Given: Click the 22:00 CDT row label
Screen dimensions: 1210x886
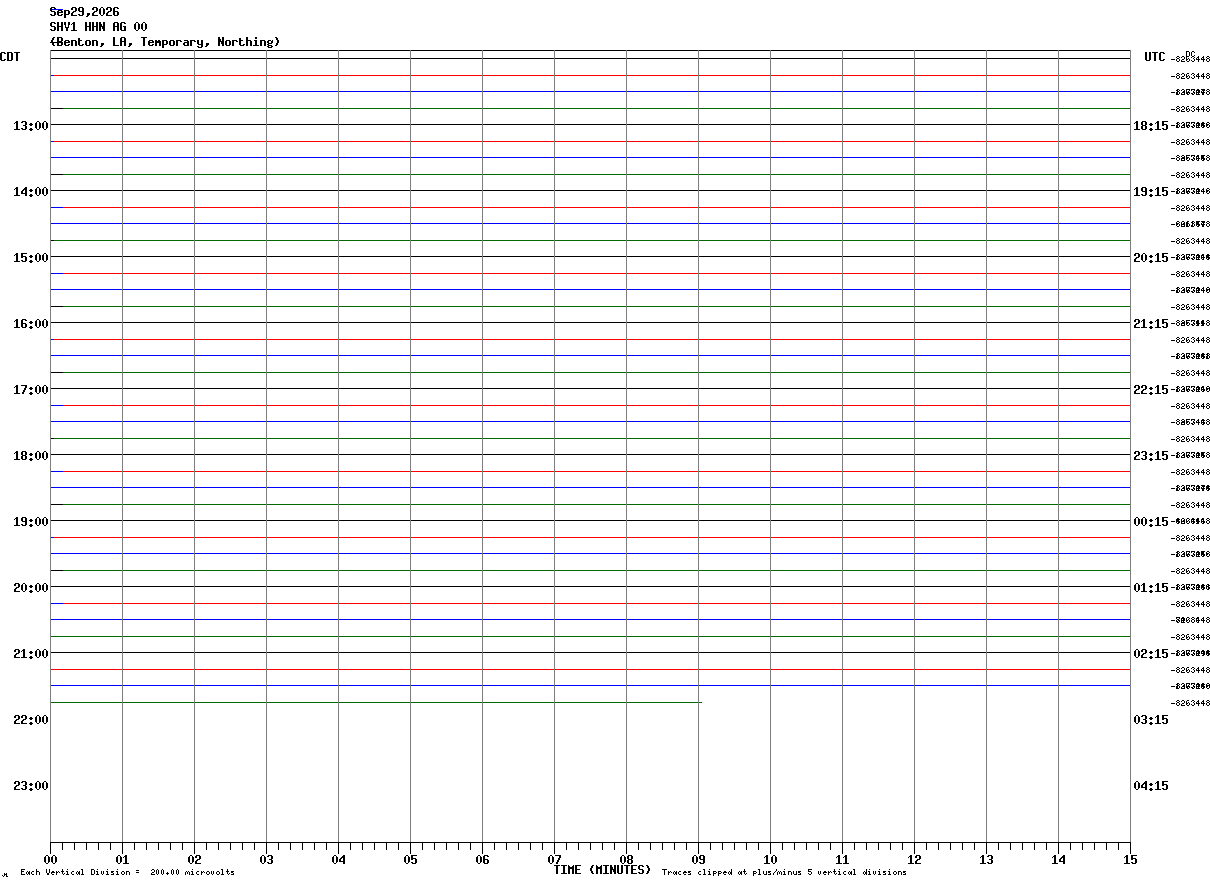Looking at the screenshot, I should 31,719.
